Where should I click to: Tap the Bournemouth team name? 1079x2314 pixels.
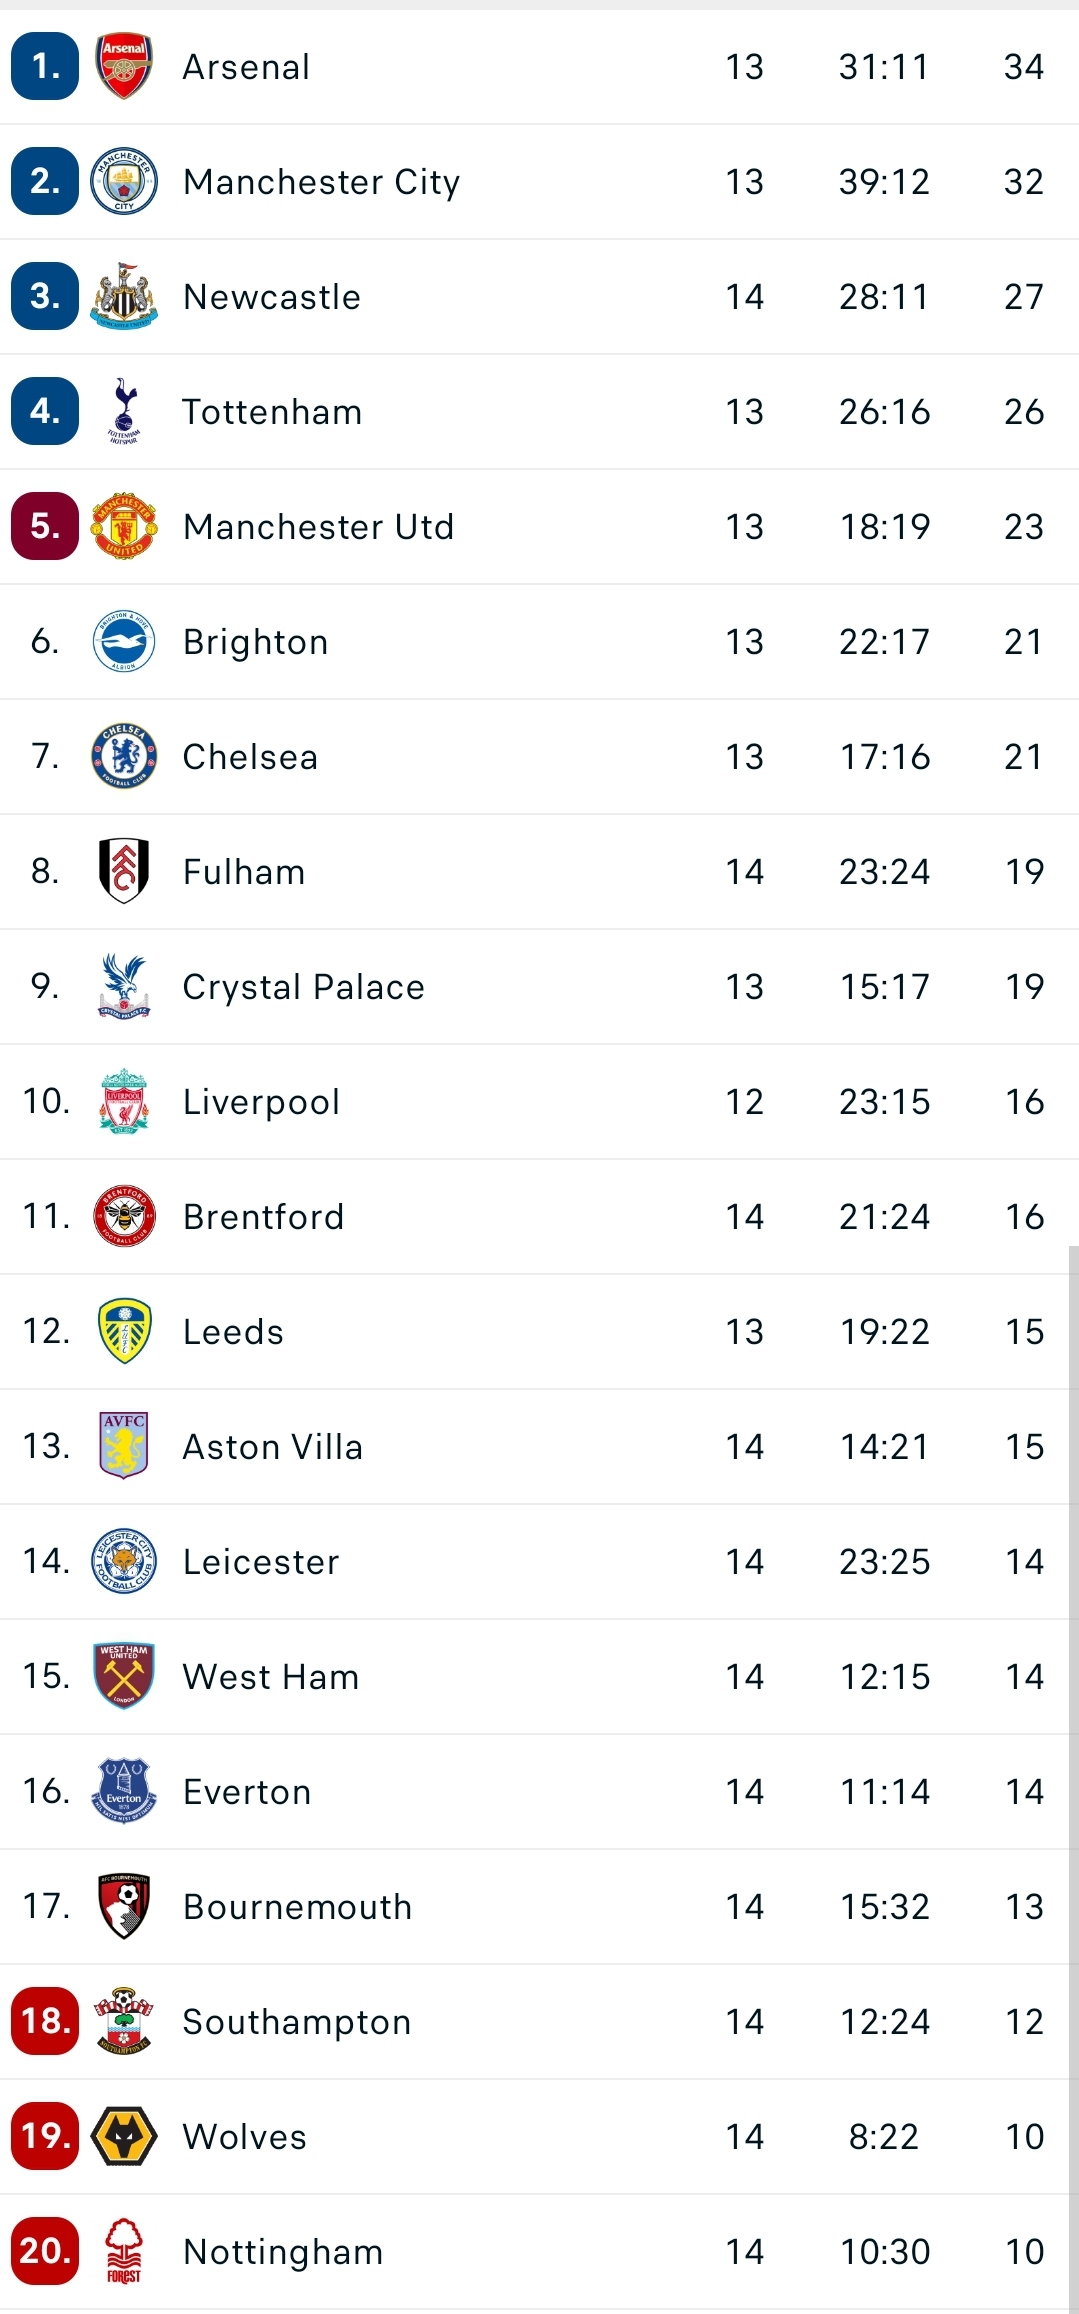298,1906
